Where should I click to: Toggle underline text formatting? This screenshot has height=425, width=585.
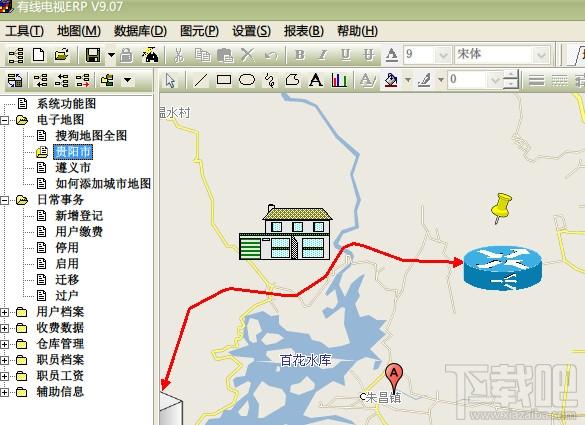pyautogui.click(x=346, y=55)
